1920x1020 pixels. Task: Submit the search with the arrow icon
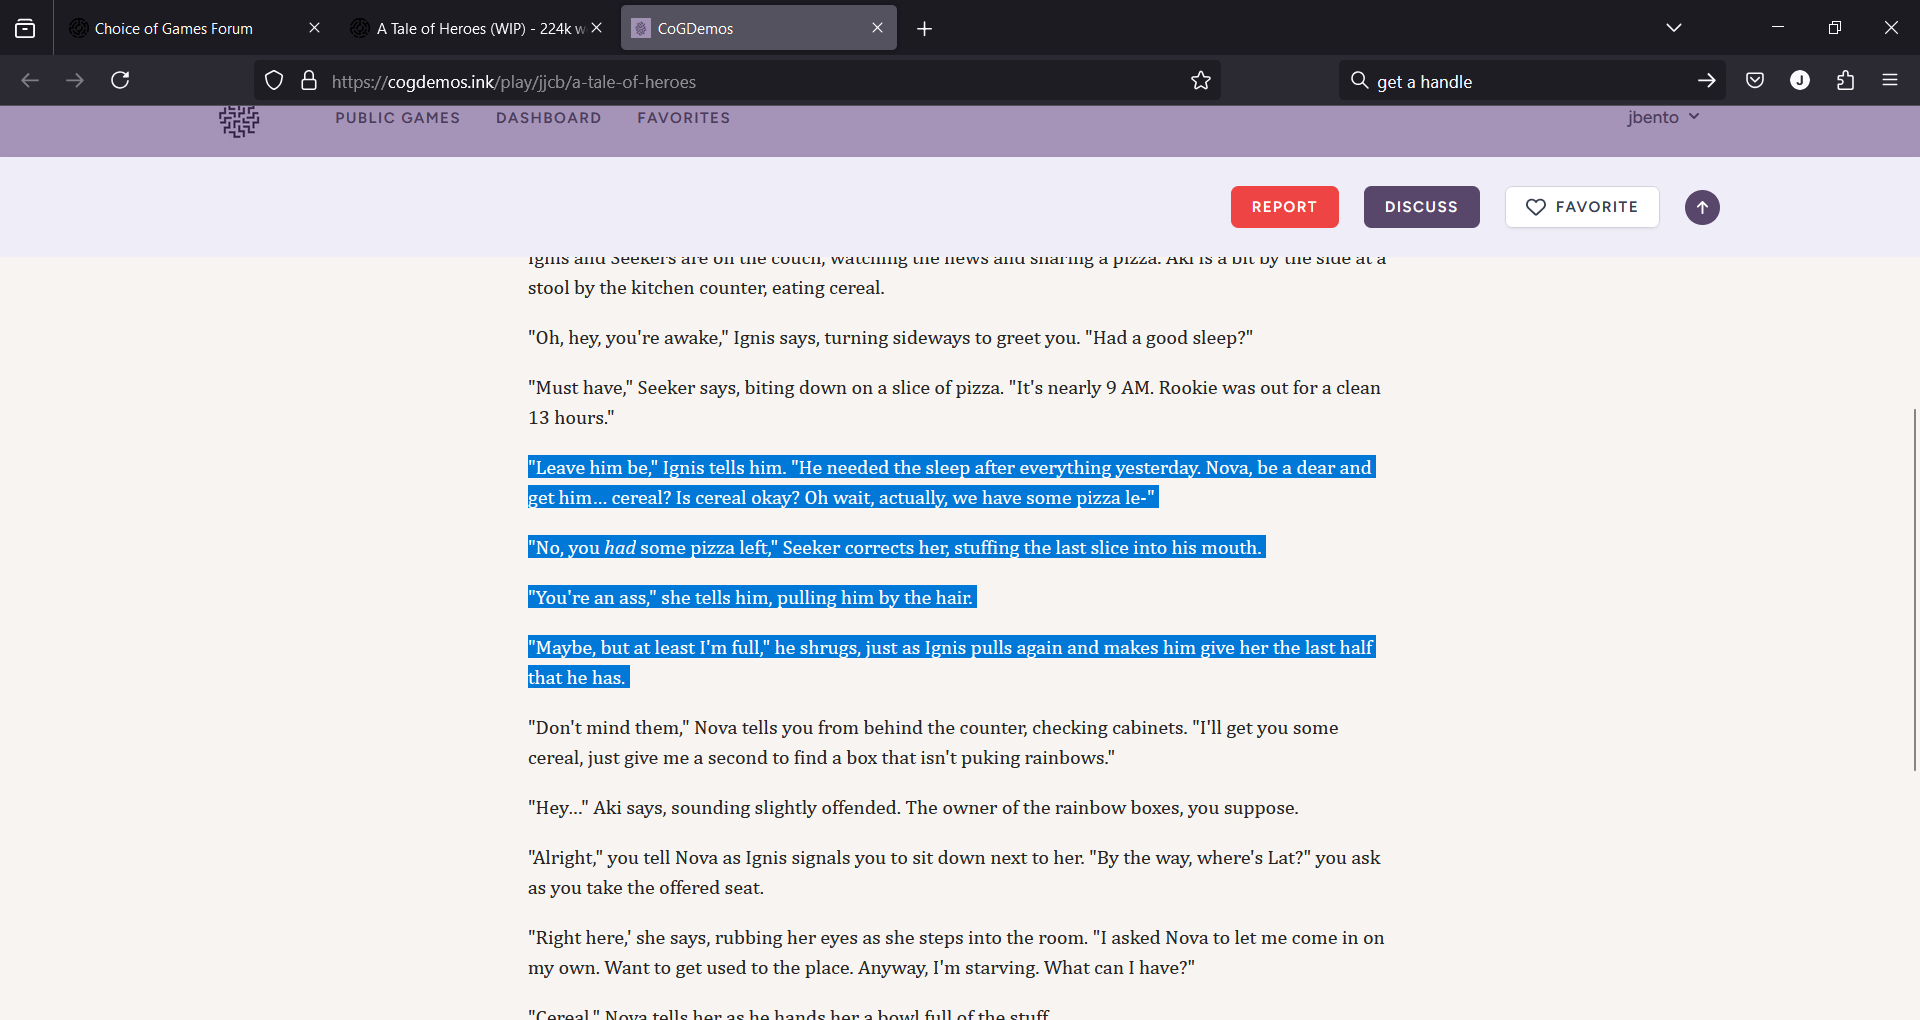tap(1706, 81)
